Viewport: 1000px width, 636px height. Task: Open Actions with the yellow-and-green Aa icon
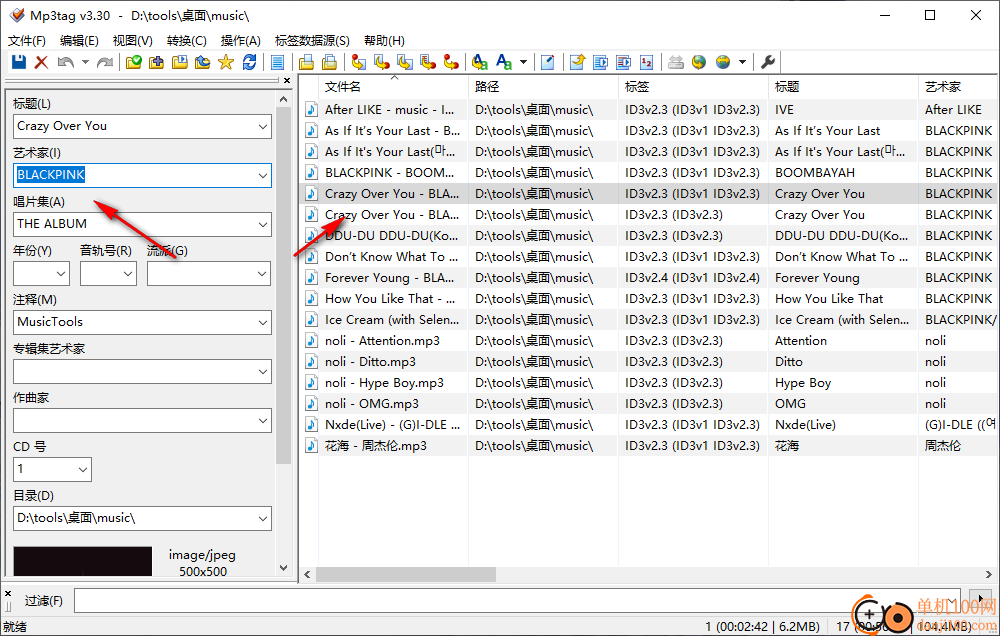click(480, 62)
